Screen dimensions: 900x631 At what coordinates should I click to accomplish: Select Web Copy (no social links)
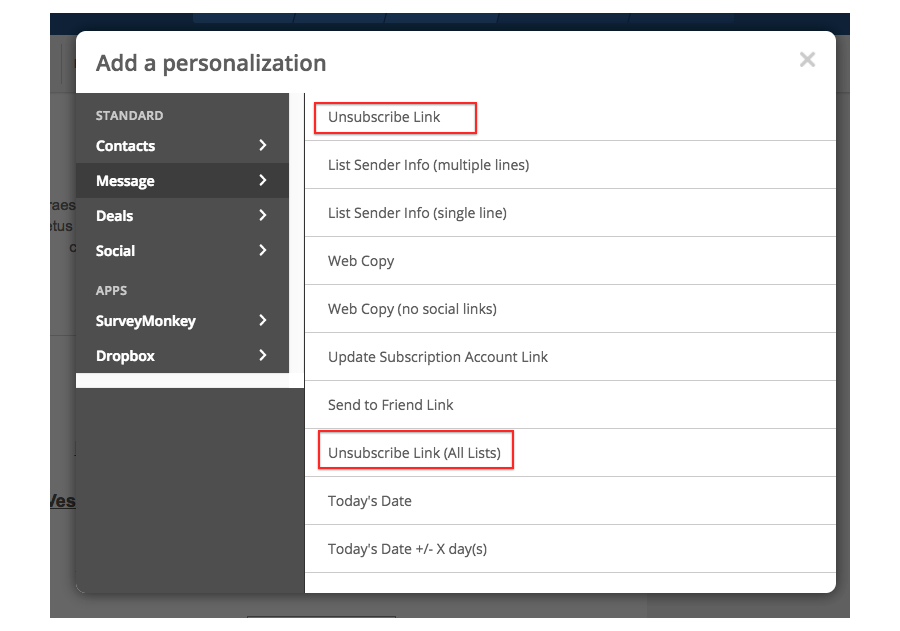tap(412, 309)
